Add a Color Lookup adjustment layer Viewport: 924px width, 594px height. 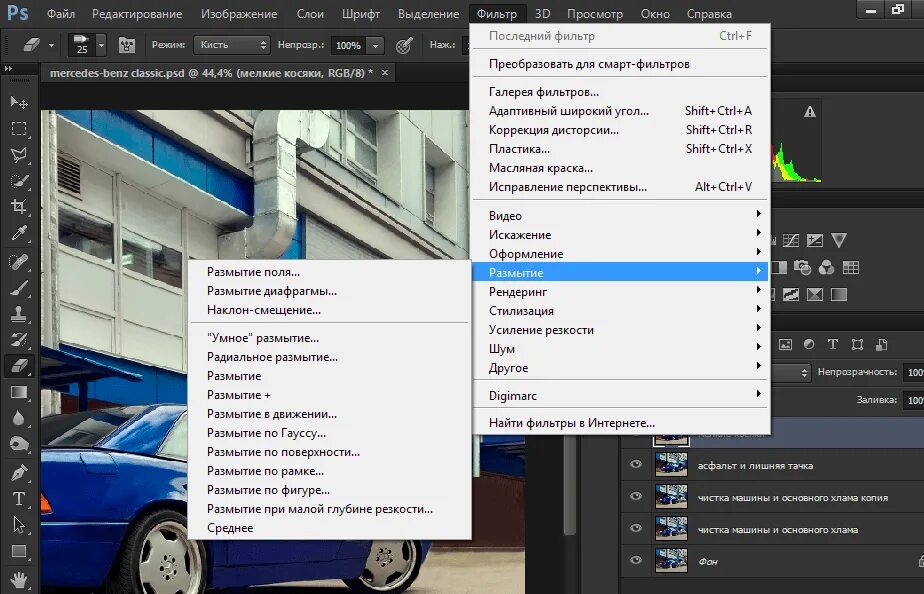[850, 268]
